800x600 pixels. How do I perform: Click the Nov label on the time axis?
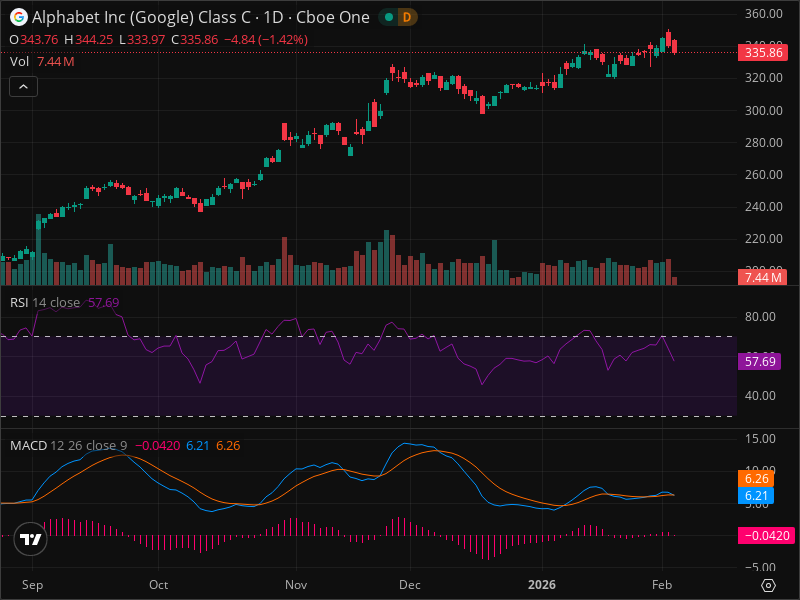pos(296,585)
